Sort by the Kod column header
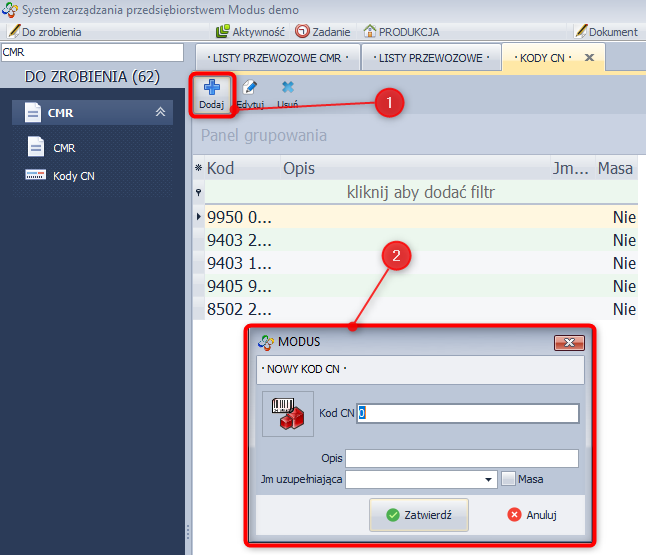 243,168
